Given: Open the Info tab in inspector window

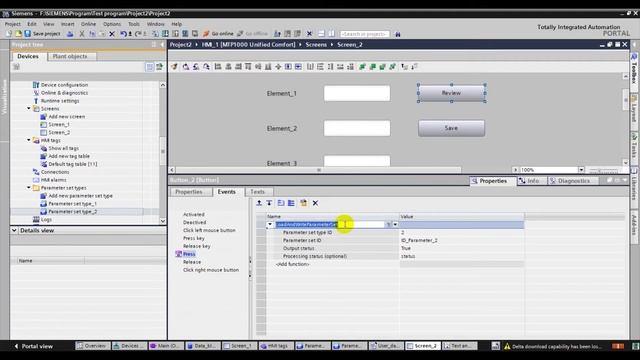Looking at the screenshot, I should tap(532, 181).
